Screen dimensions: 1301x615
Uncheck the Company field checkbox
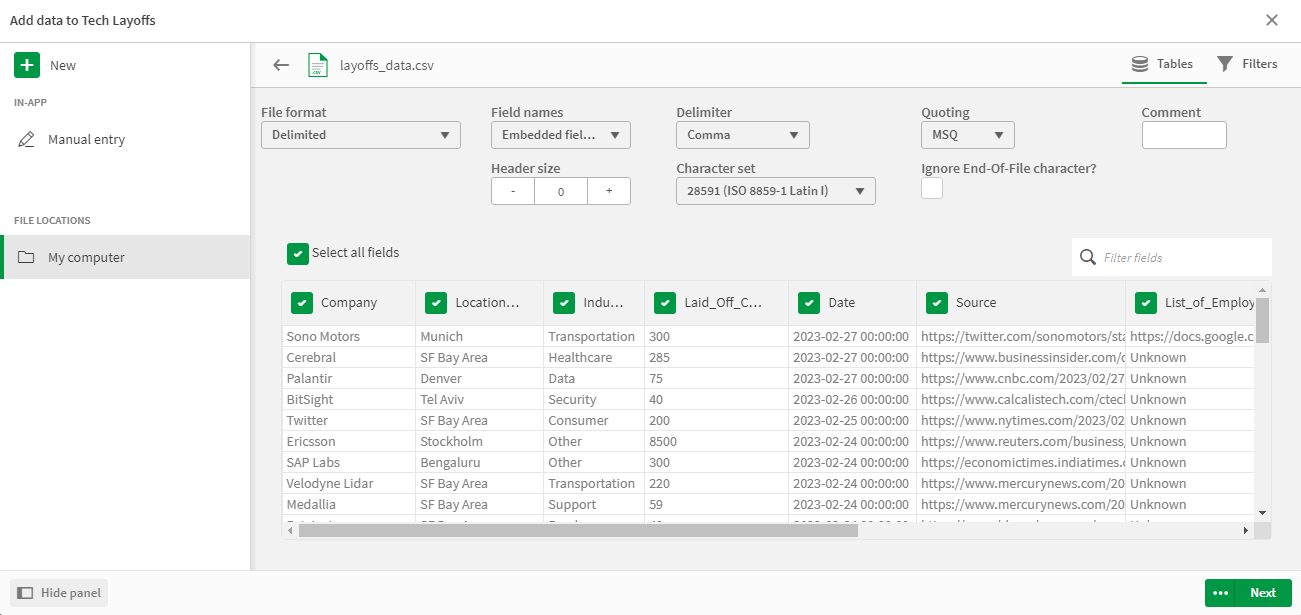(302, 302)
